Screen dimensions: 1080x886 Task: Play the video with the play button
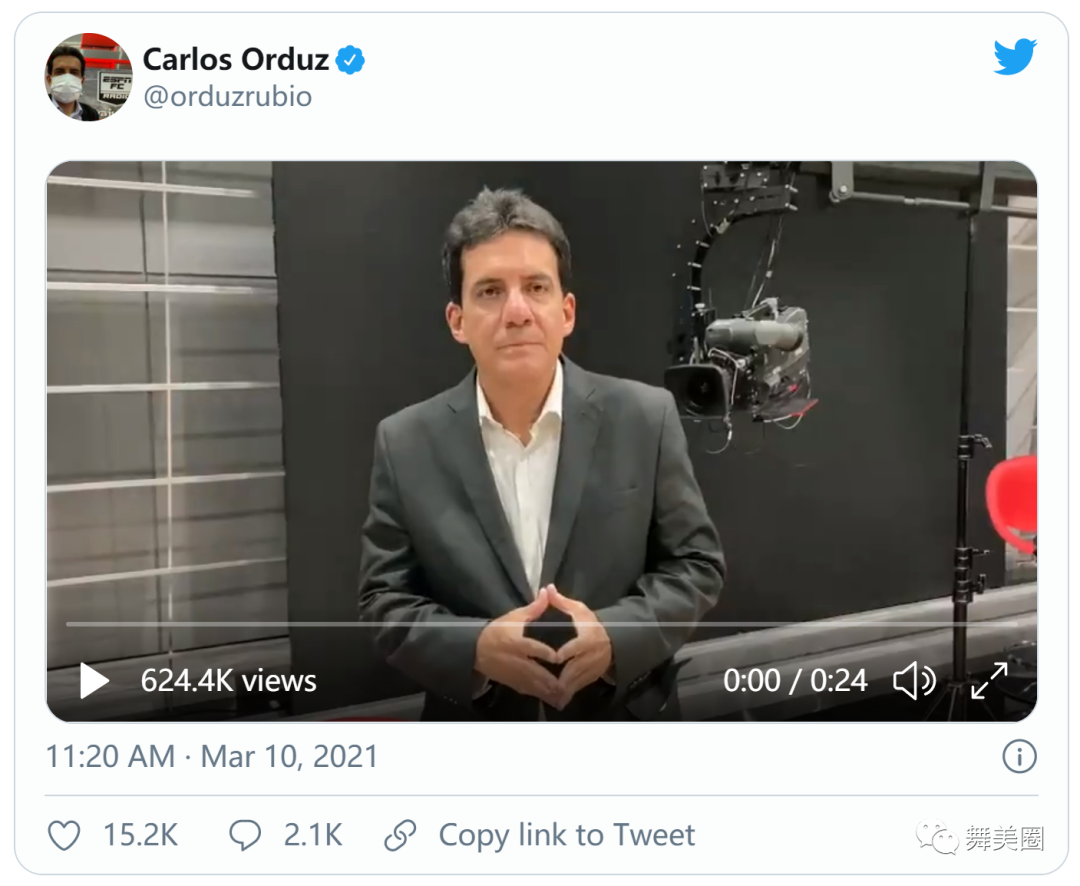[x=94, y=681]
